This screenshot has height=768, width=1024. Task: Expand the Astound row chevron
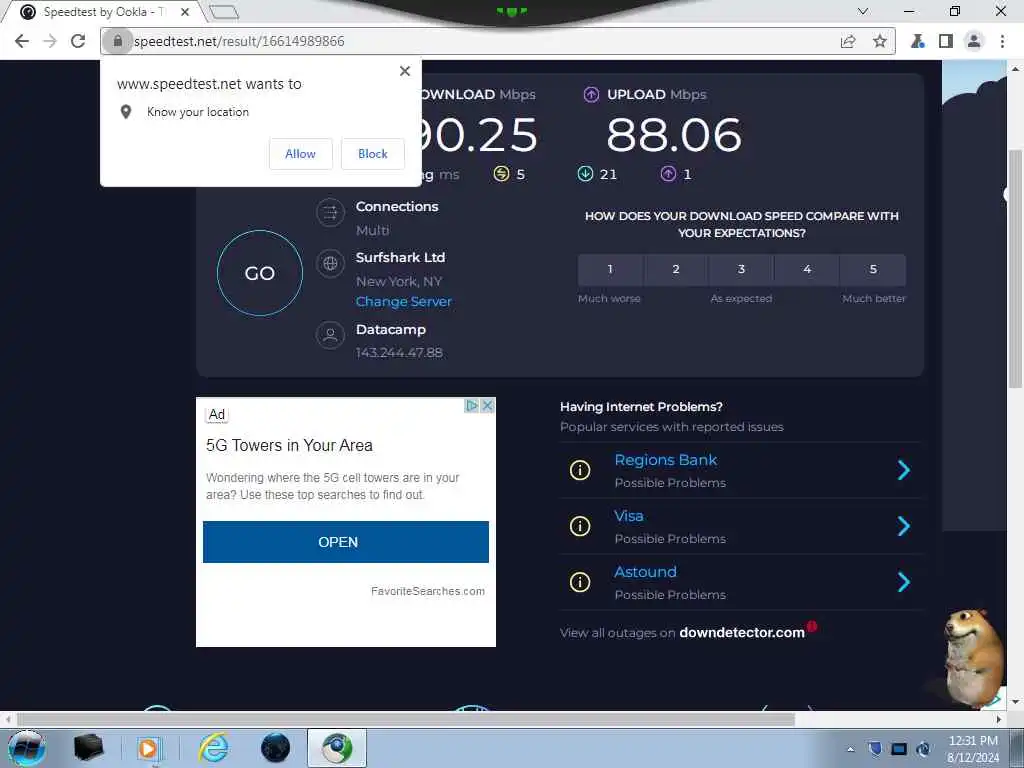click(904, 582)
